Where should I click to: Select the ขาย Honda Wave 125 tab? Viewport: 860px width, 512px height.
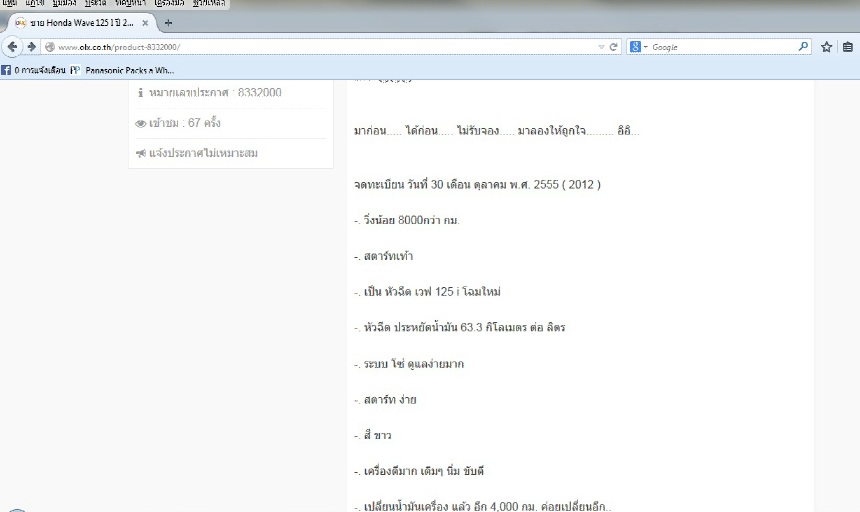[81, 23]
